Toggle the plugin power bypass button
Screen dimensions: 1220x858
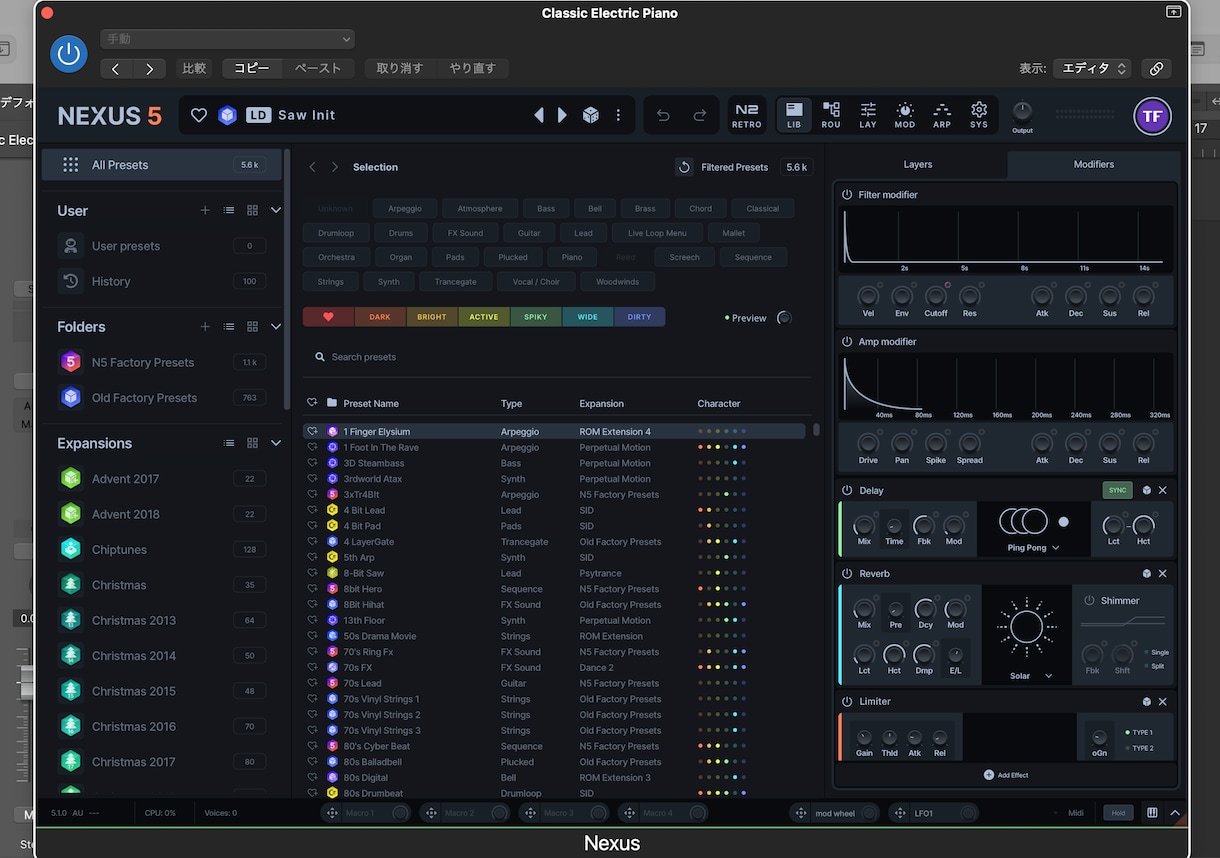[69, 53]
